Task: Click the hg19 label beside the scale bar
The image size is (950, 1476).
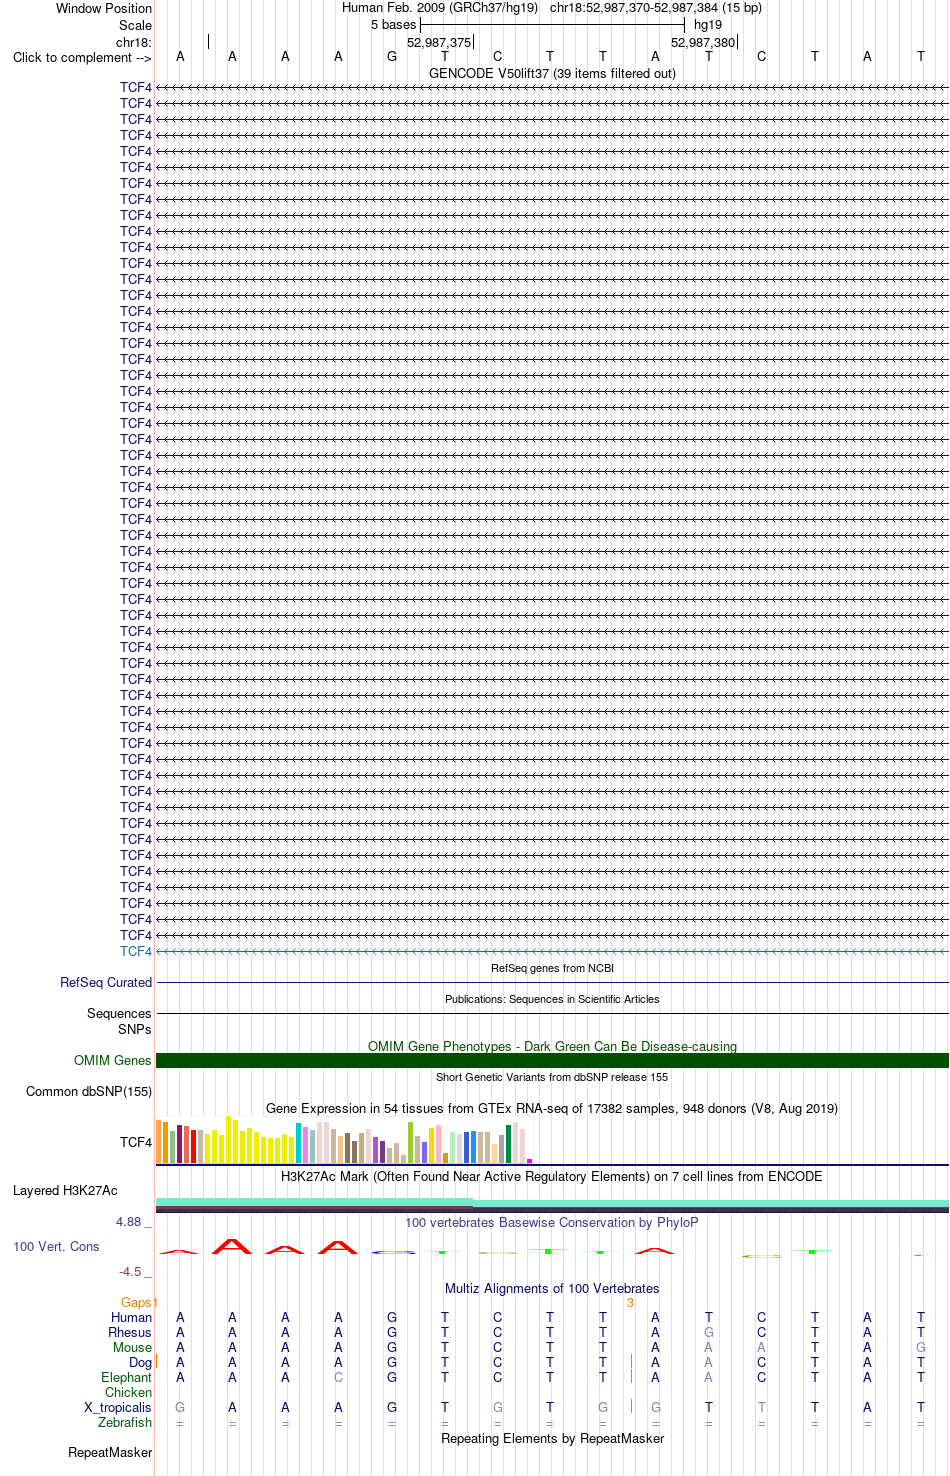Action: pyautogui.click(x=708, y=25)
